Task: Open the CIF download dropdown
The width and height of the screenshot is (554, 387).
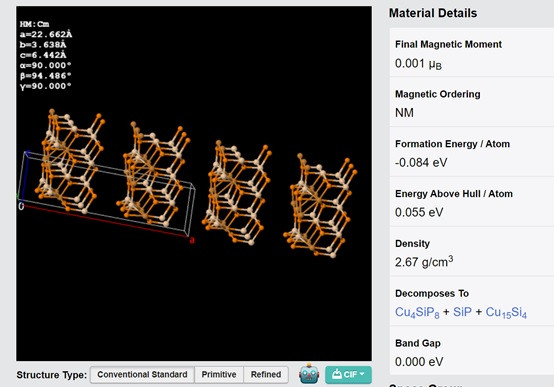Action: pyautogui.click(x=348, y=375)
